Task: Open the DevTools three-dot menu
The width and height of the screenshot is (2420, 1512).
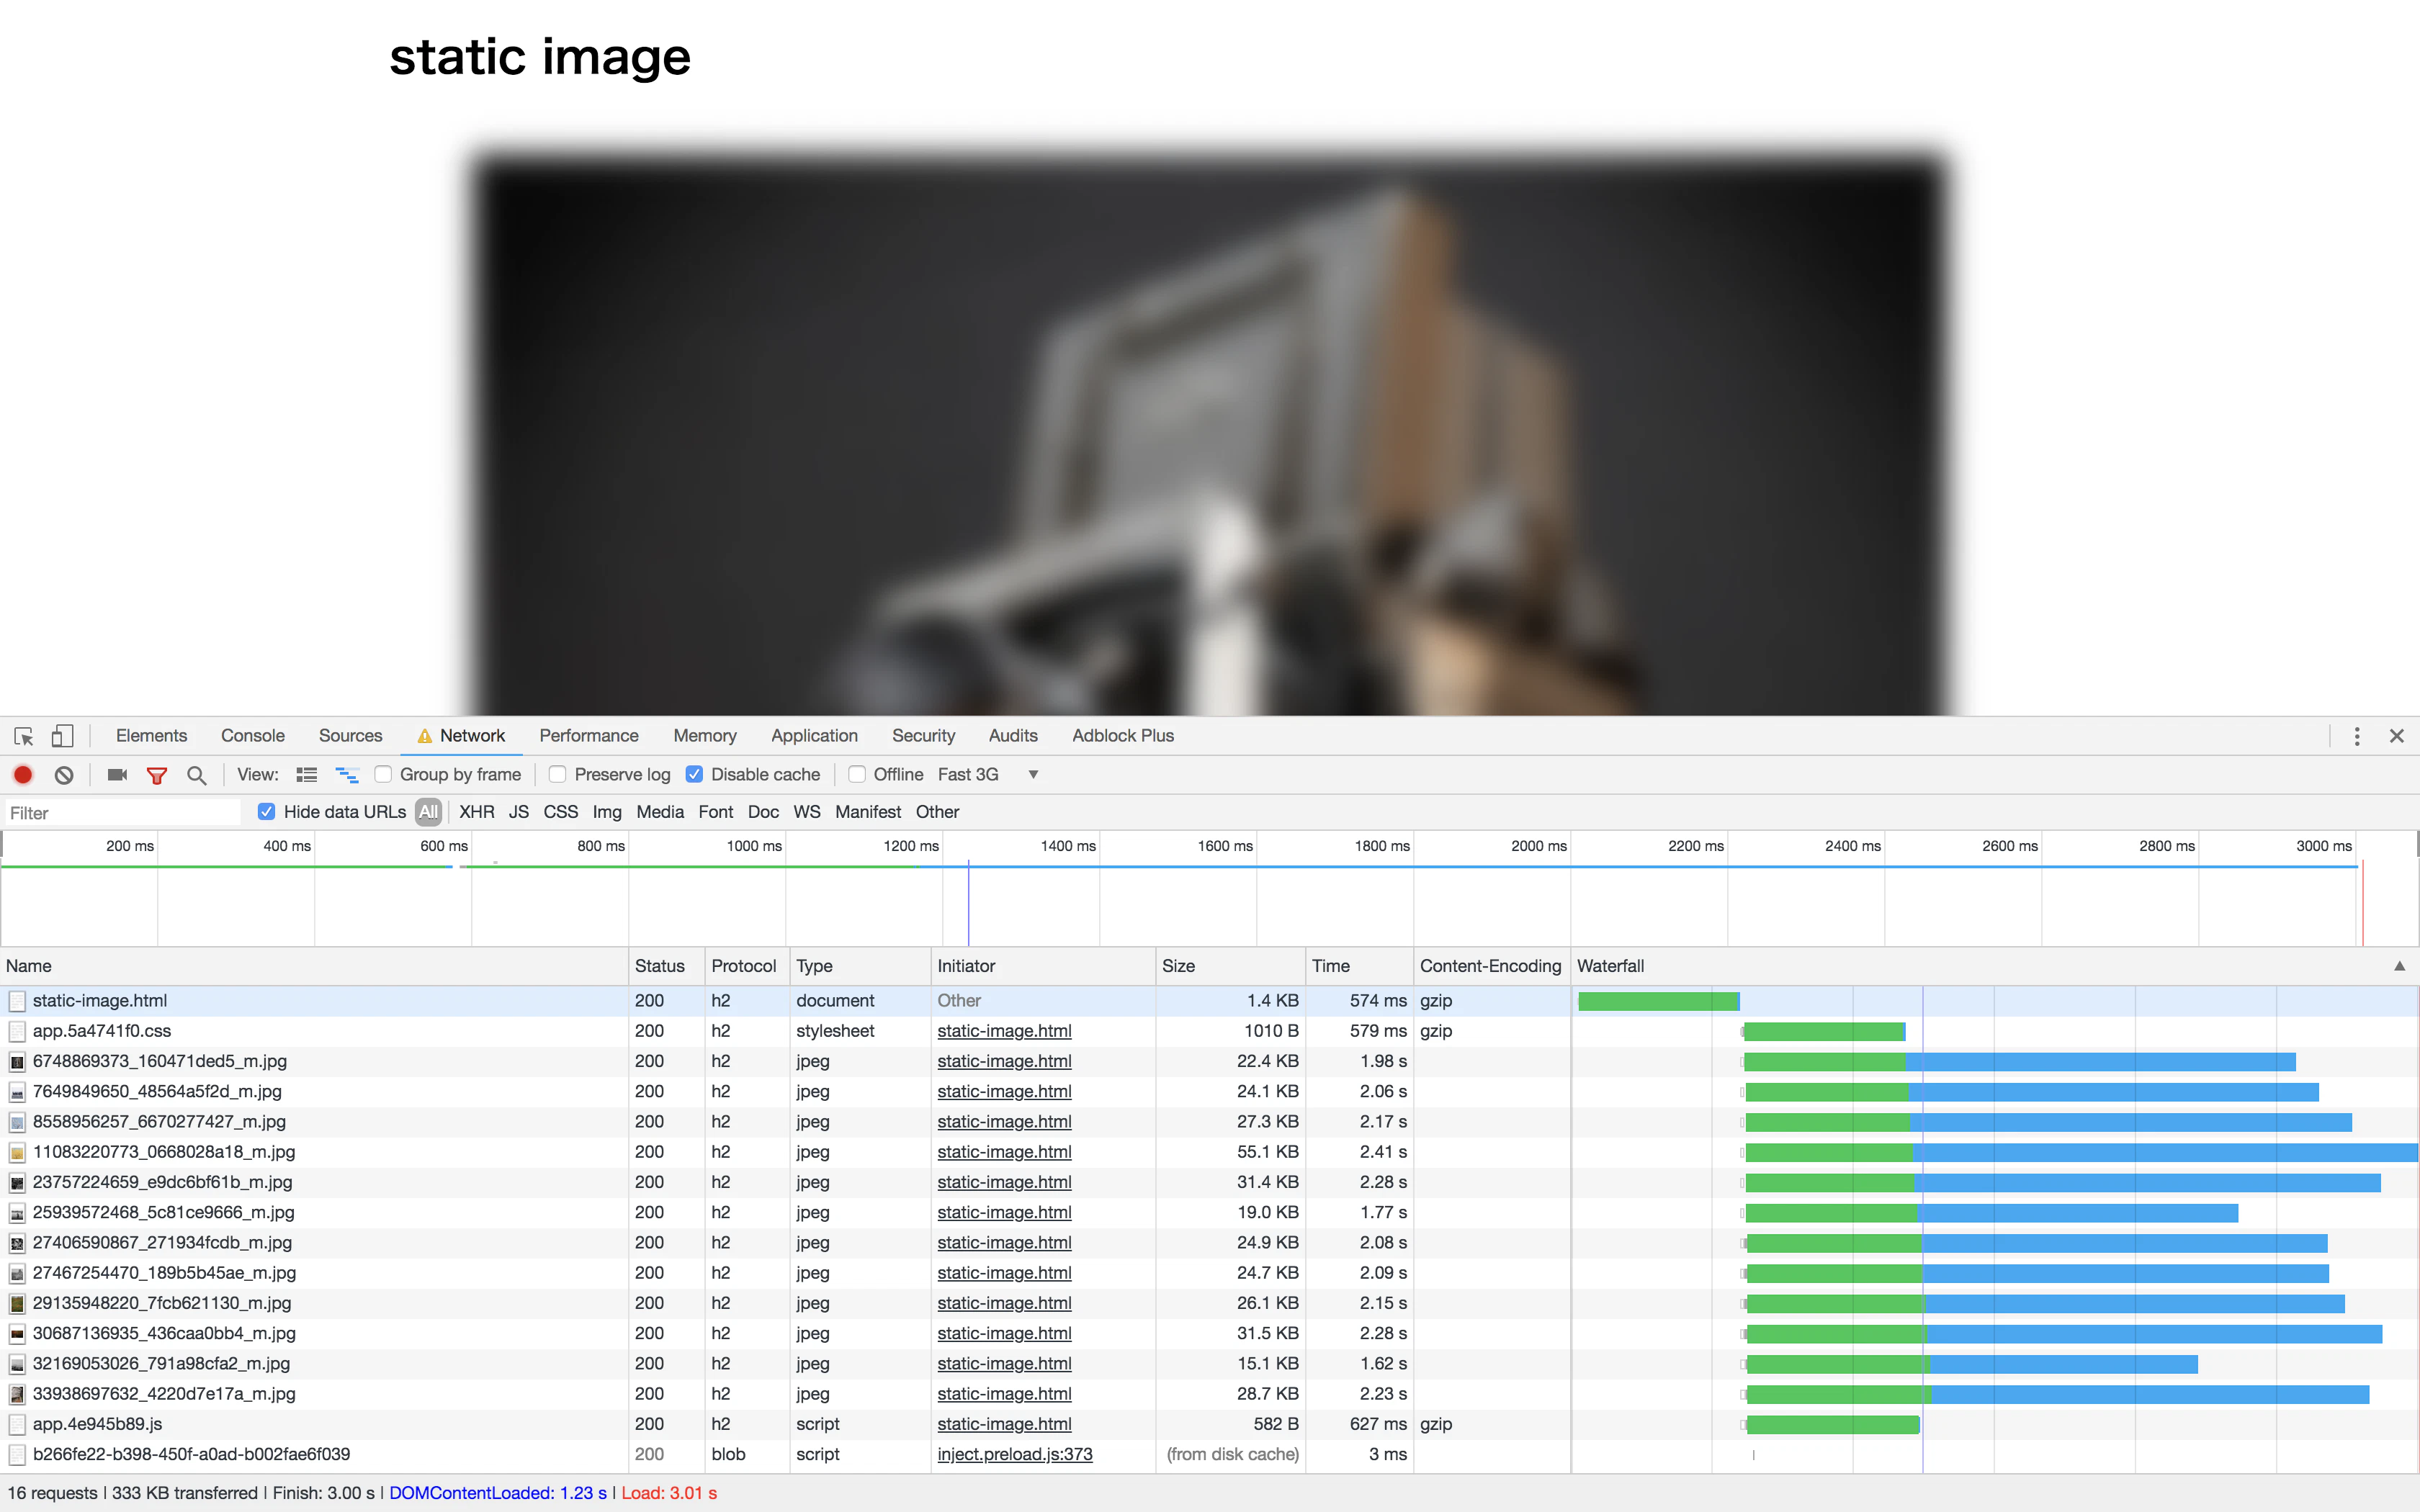Action: click(x=2357, y=736)
